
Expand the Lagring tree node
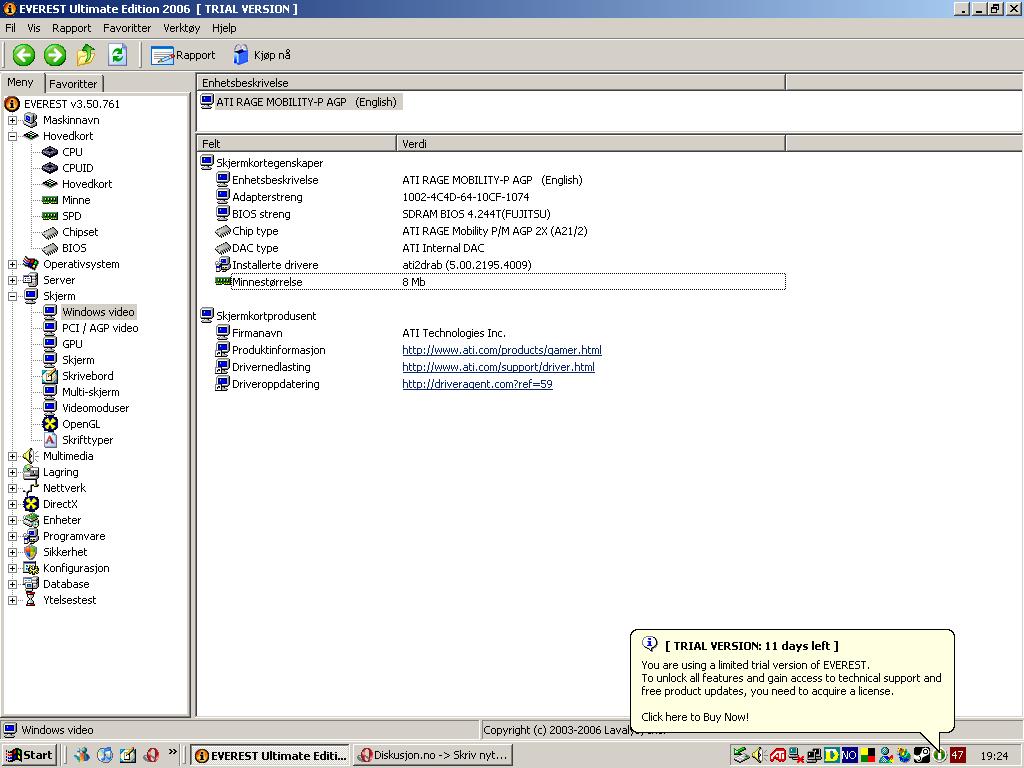(12, 472)
